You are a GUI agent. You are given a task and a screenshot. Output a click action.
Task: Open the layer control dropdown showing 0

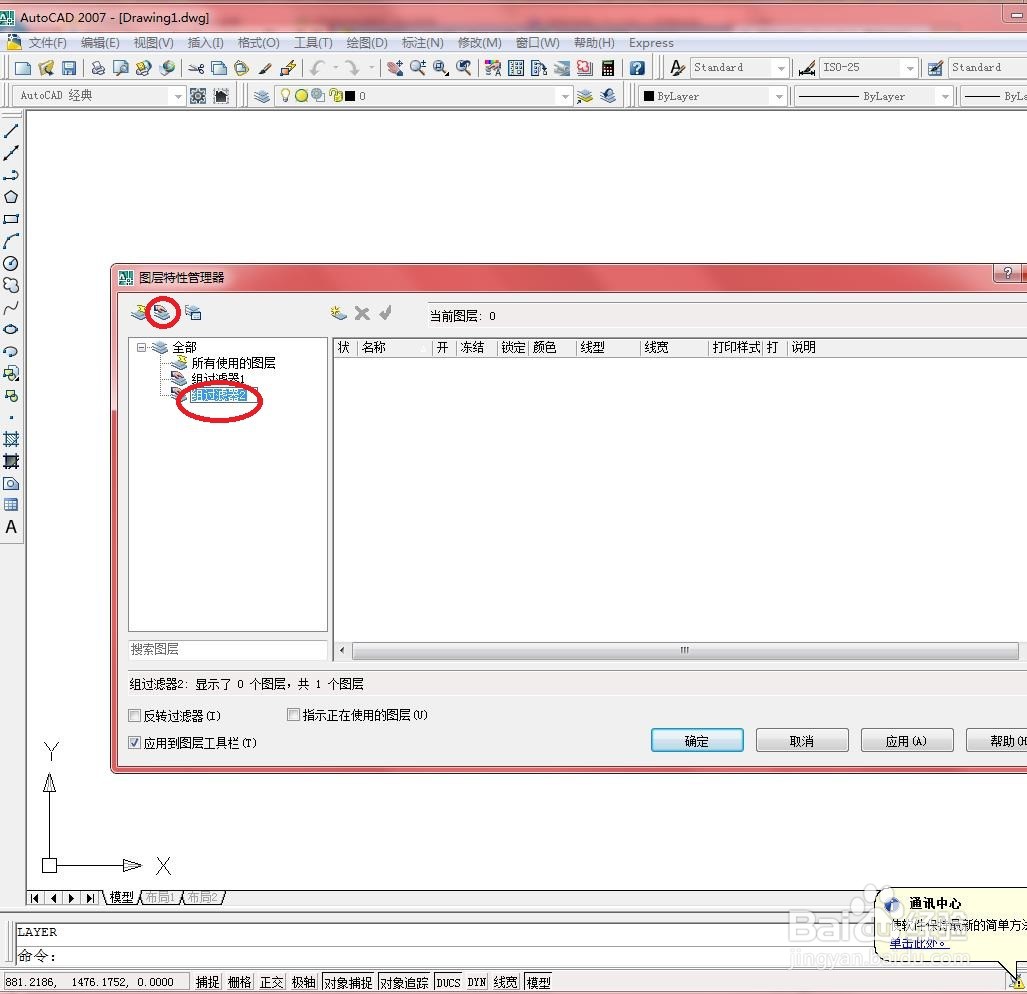click(x=565, y=96)
